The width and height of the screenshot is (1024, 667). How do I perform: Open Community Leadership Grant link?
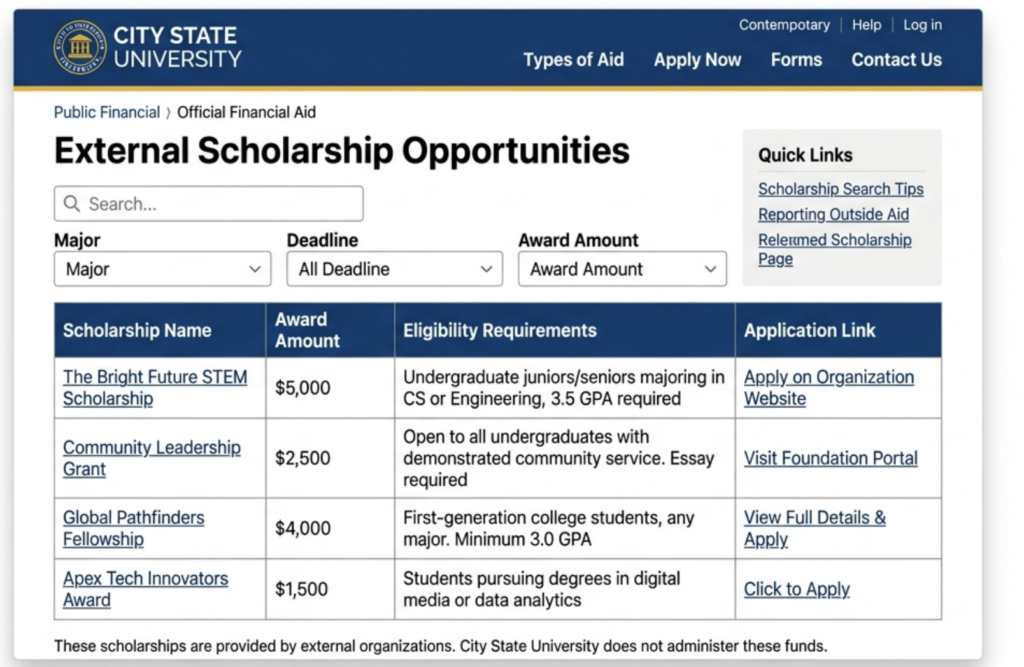tap(152, 458)
